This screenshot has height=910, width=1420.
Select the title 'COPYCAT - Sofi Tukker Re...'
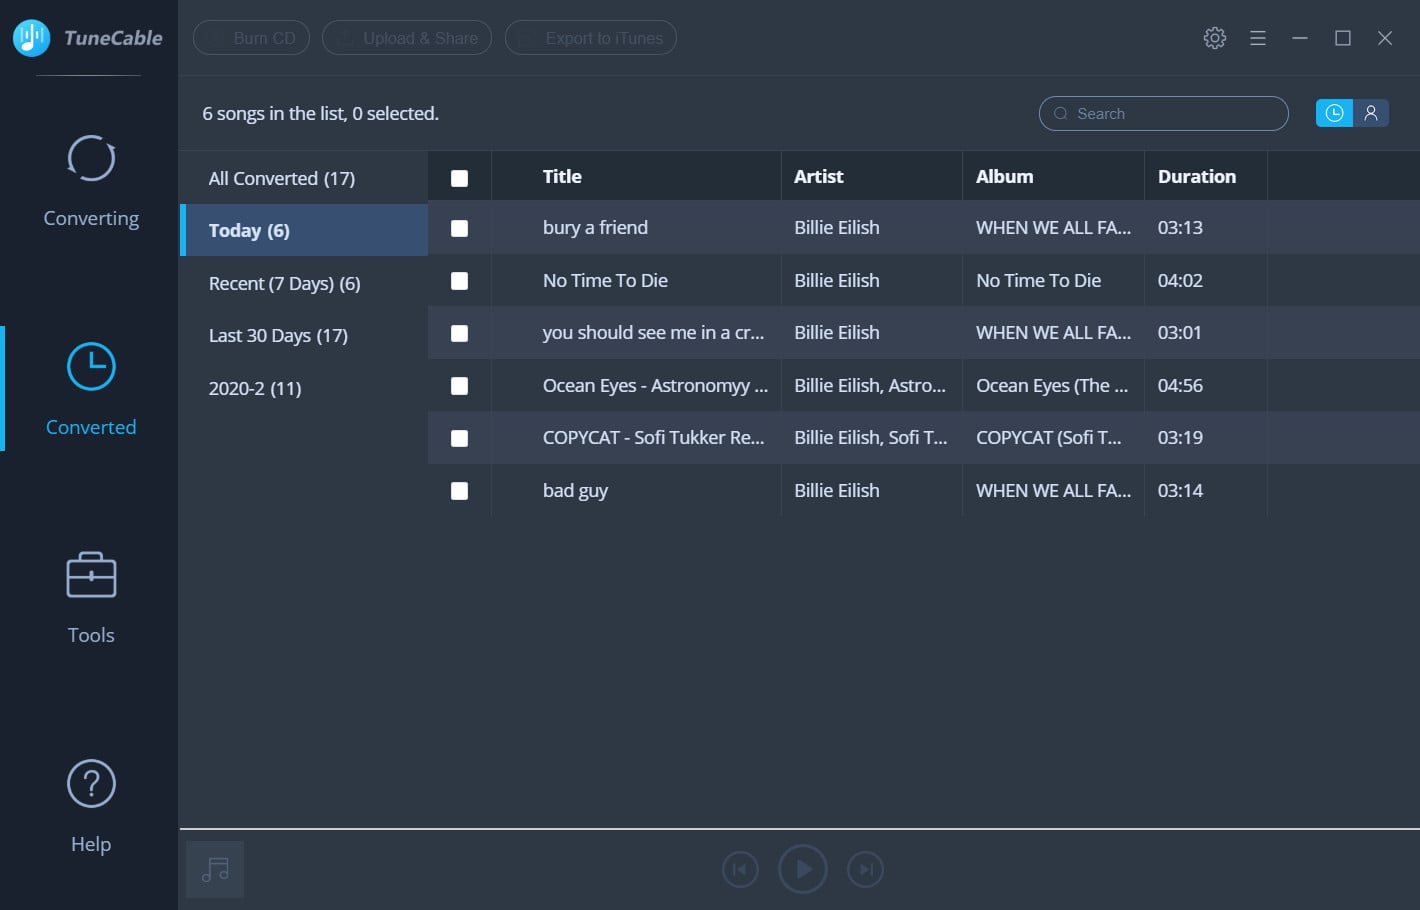point(653,438)
